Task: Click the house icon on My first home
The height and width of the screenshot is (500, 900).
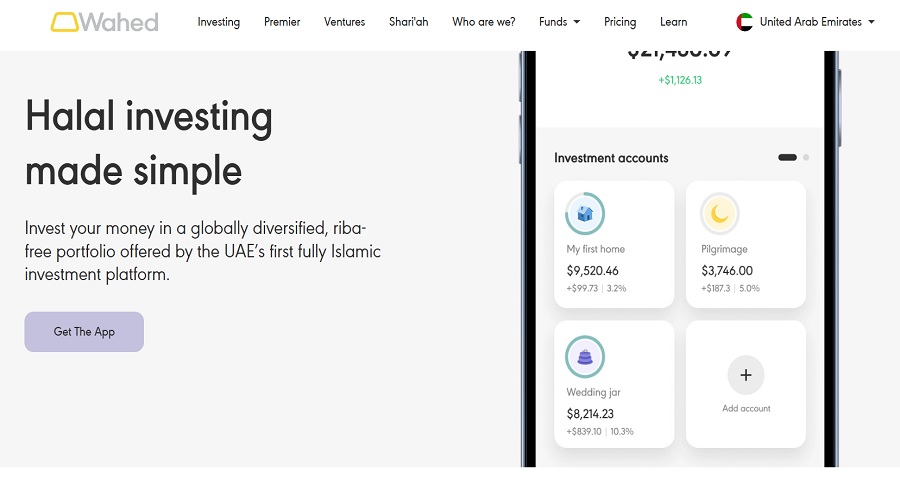Action: [x=585, y=213]
